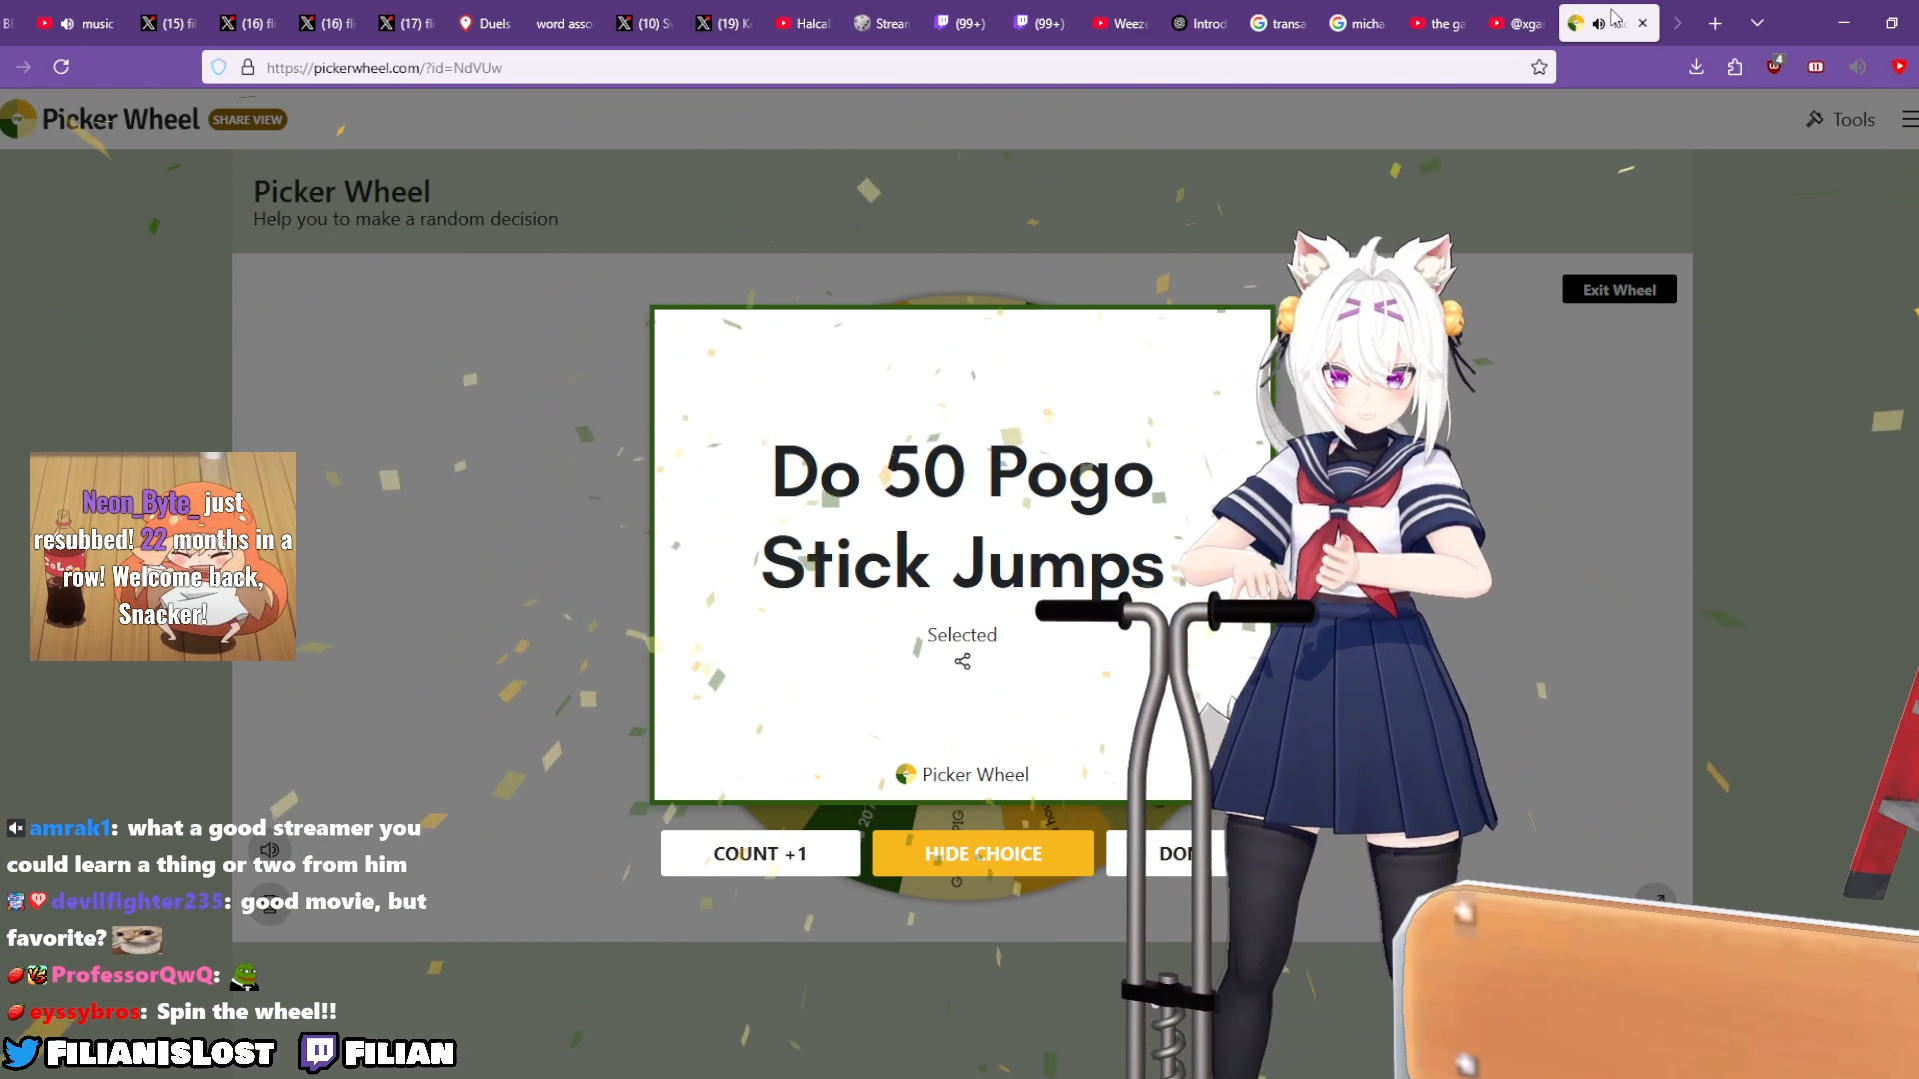Click the Picker Wheel result-card logo
1919x1079 pixels.
[962, 774]
